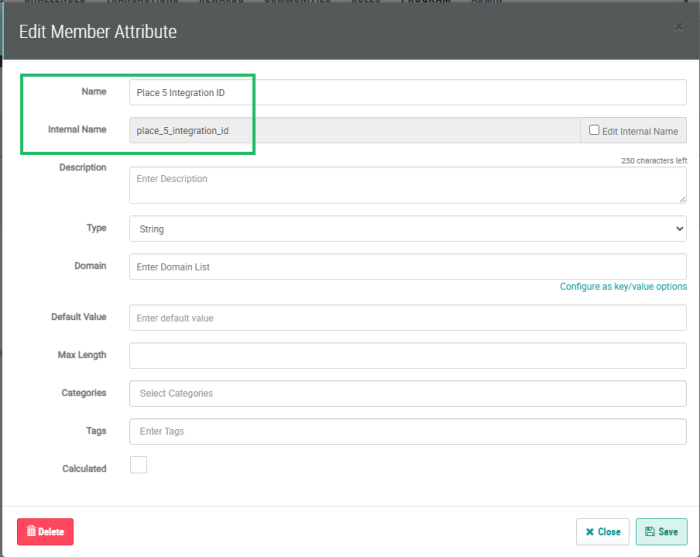Click the Internal Name field
Screen dimensions: 700x557
click(x=354, y=131)
